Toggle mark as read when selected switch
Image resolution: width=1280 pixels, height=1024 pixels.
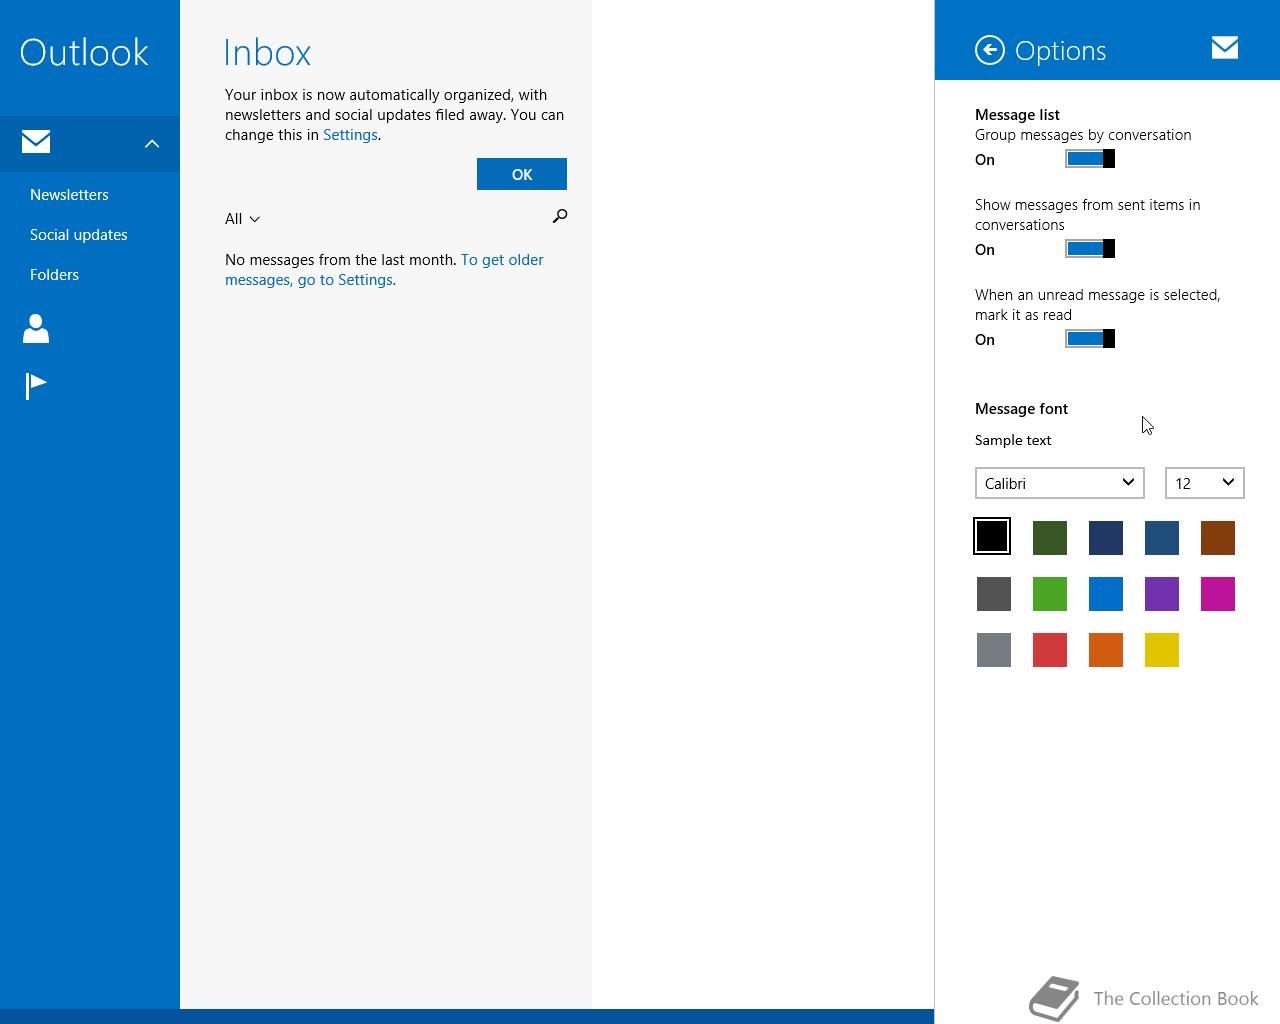(x=1090, y=339)
